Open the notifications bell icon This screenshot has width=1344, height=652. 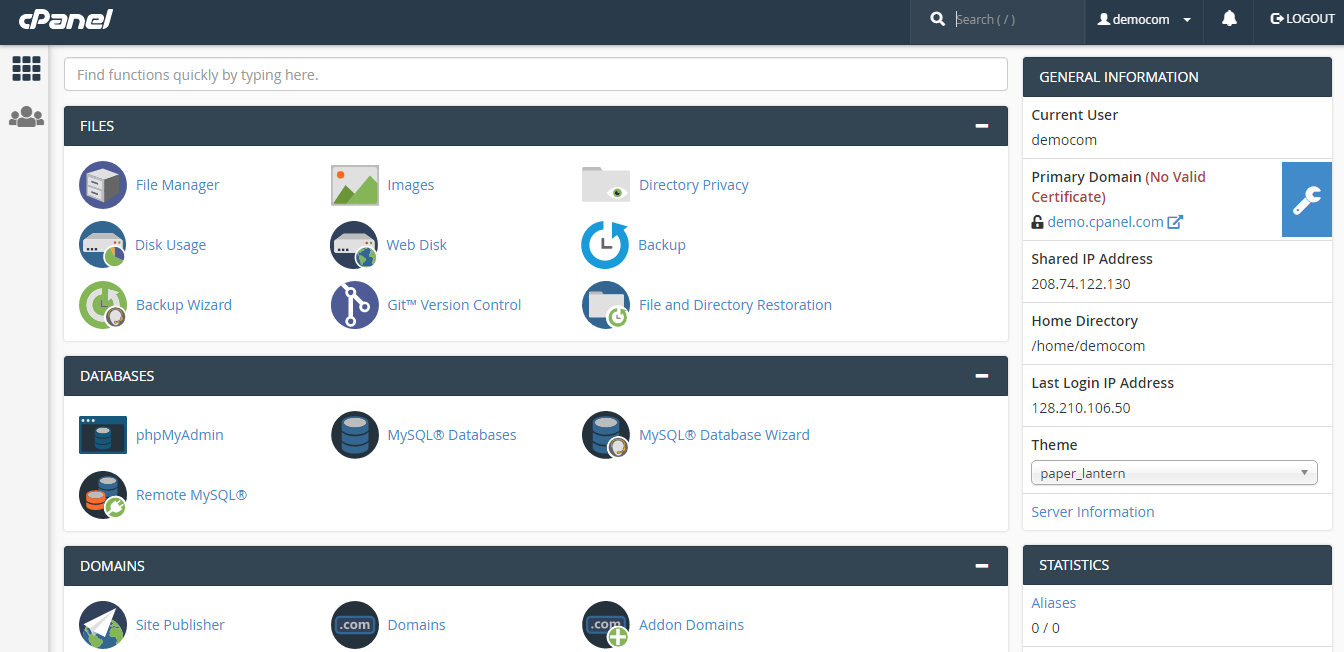point(1228,19)
